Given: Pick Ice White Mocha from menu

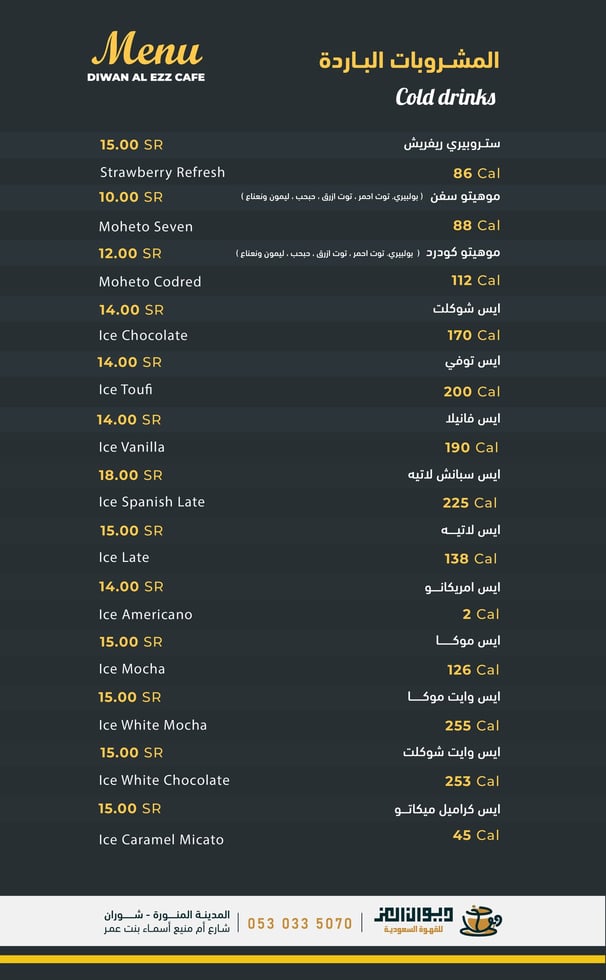Looking at the screenshot, I should pyautogui.click(x=153, y=725).
